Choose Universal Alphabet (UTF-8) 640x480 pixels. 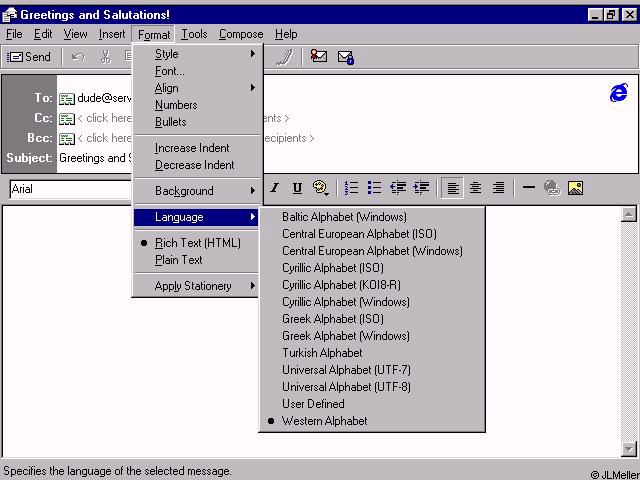pyautogui.click(x=372, y=387)
